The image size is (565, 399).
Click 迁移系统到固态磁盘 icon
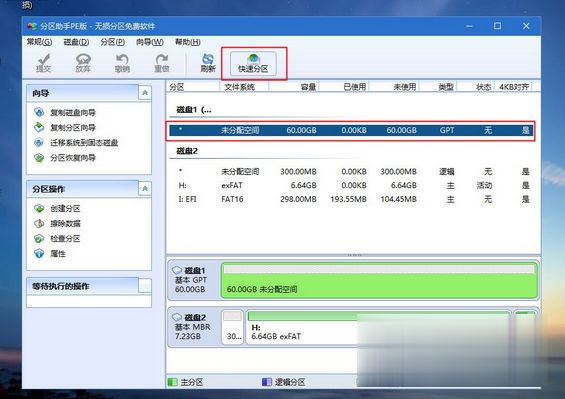pos(39,142)
